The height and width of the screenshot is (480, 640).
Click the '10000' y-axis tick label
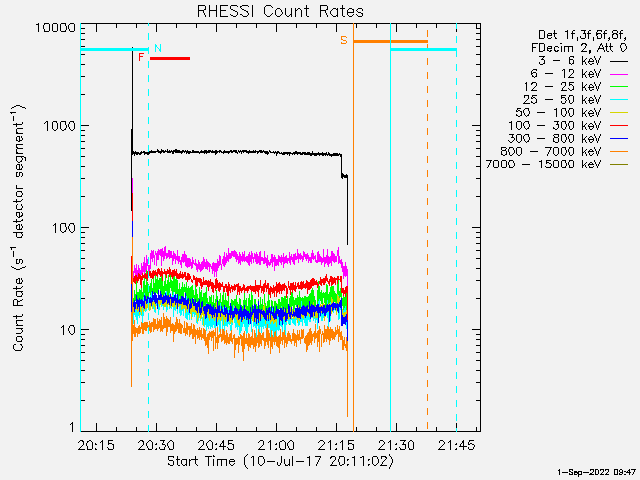[x=56, y=28]
